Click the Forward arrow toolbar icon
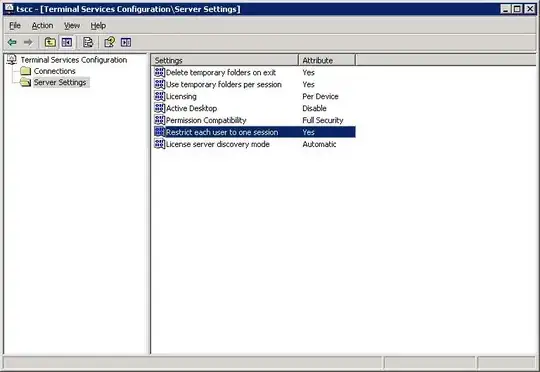 (x=28, y=42)
